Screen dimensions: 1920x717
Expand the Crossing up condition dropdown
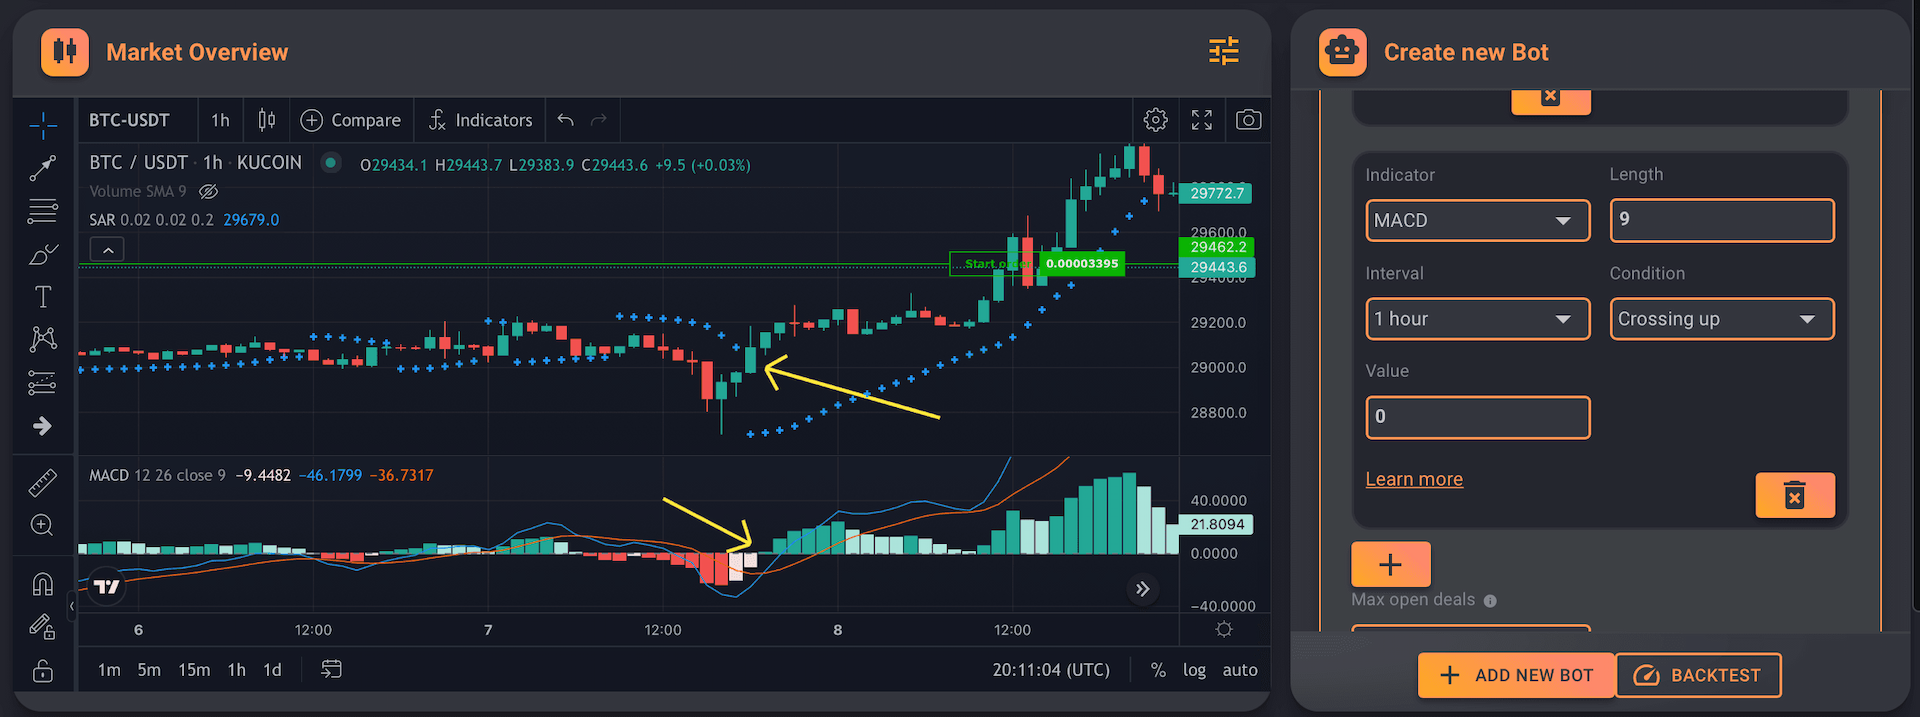(1721, 319)
